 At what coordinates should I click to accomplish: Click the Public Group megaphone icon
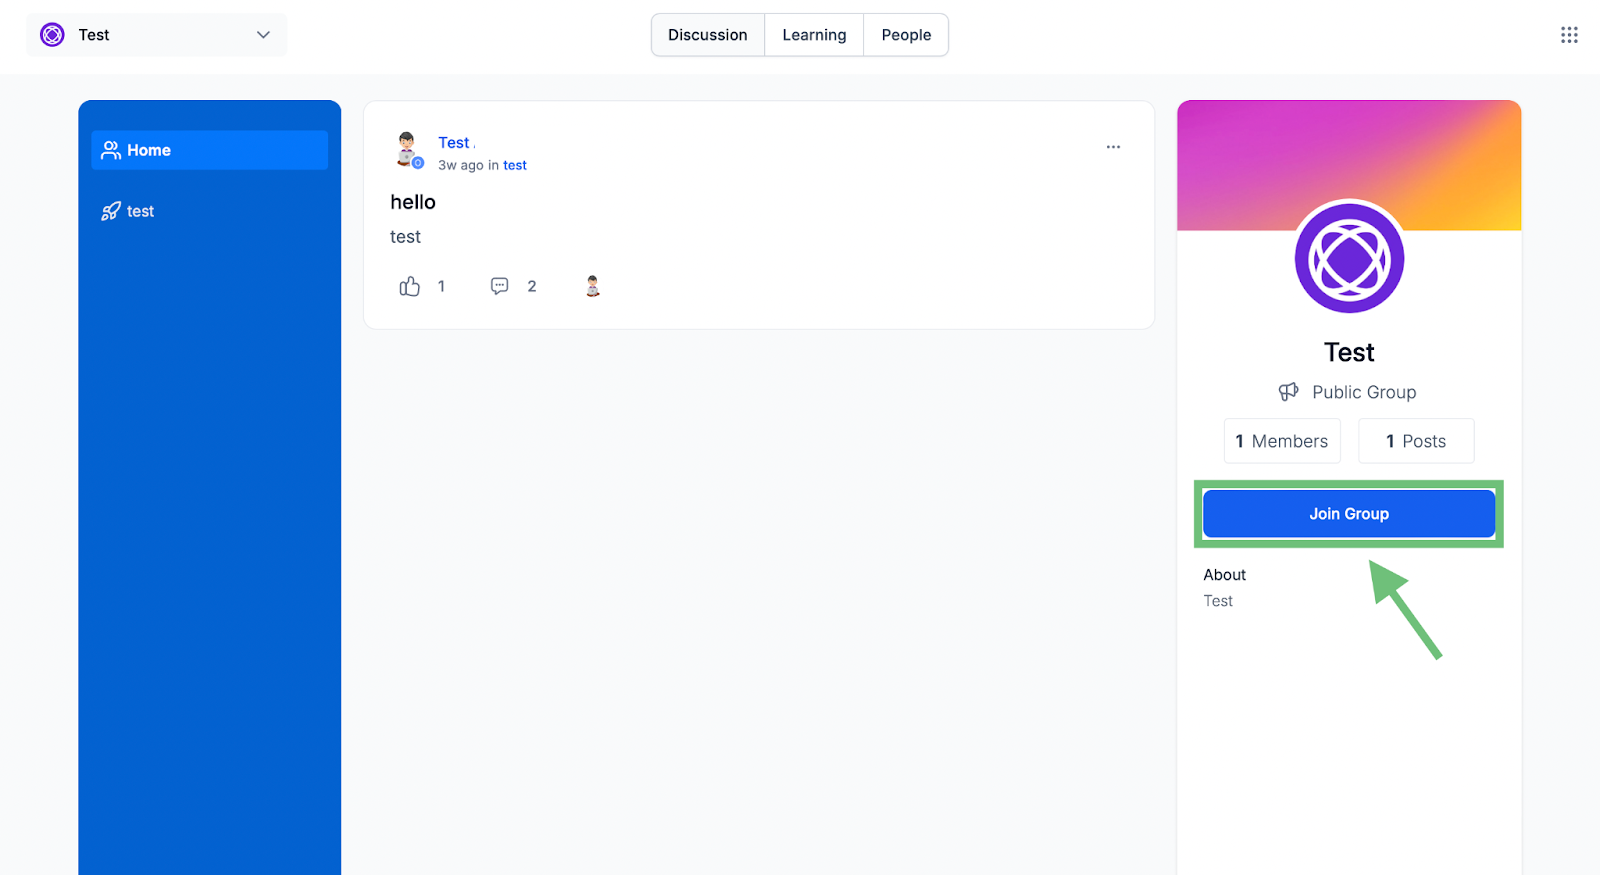tap(1289, 392)
